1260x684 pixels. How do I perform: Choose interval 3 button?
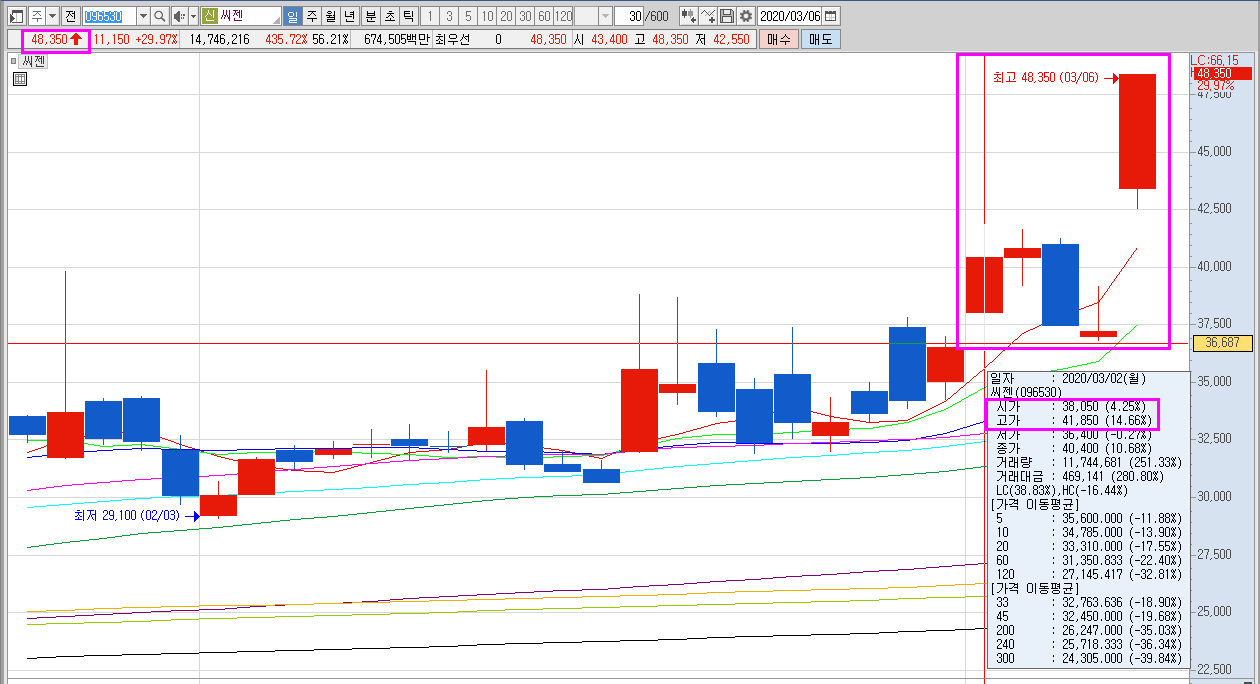[449, 16]
